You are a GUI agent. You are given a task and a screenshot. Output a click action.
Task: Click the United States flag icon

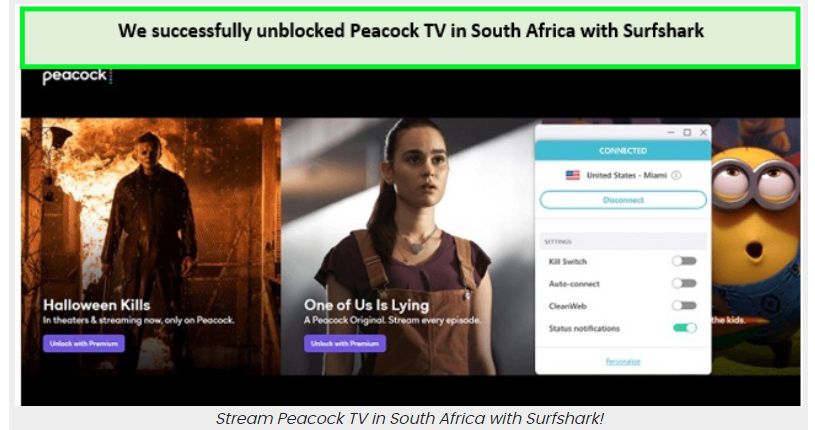[x=572, y=175]
